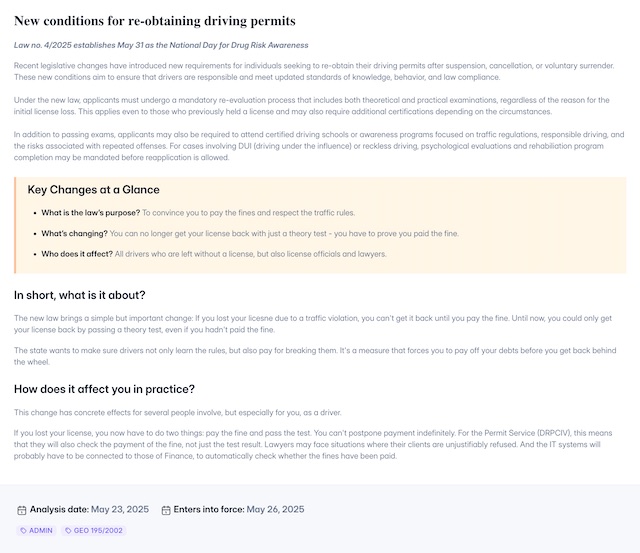Viewport: 640px width, 553px height.
Task: Click the Enters into force label
Action: coord(208,510)
